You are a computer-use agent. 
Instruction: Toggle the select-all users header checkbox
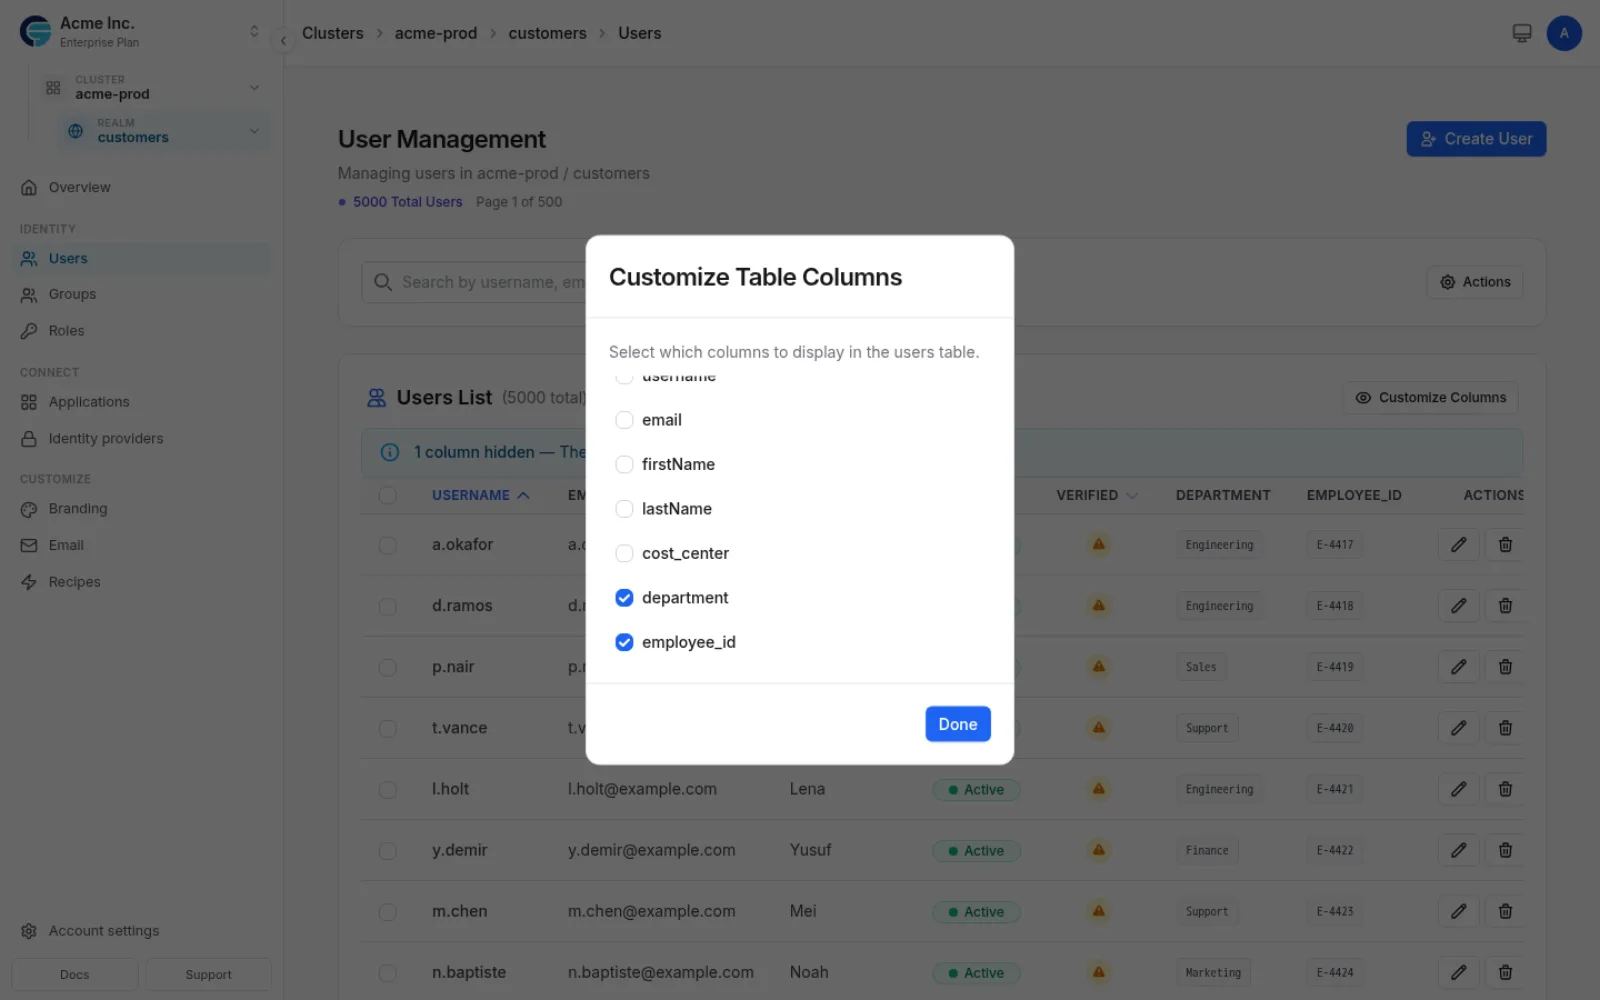point(388,495)
